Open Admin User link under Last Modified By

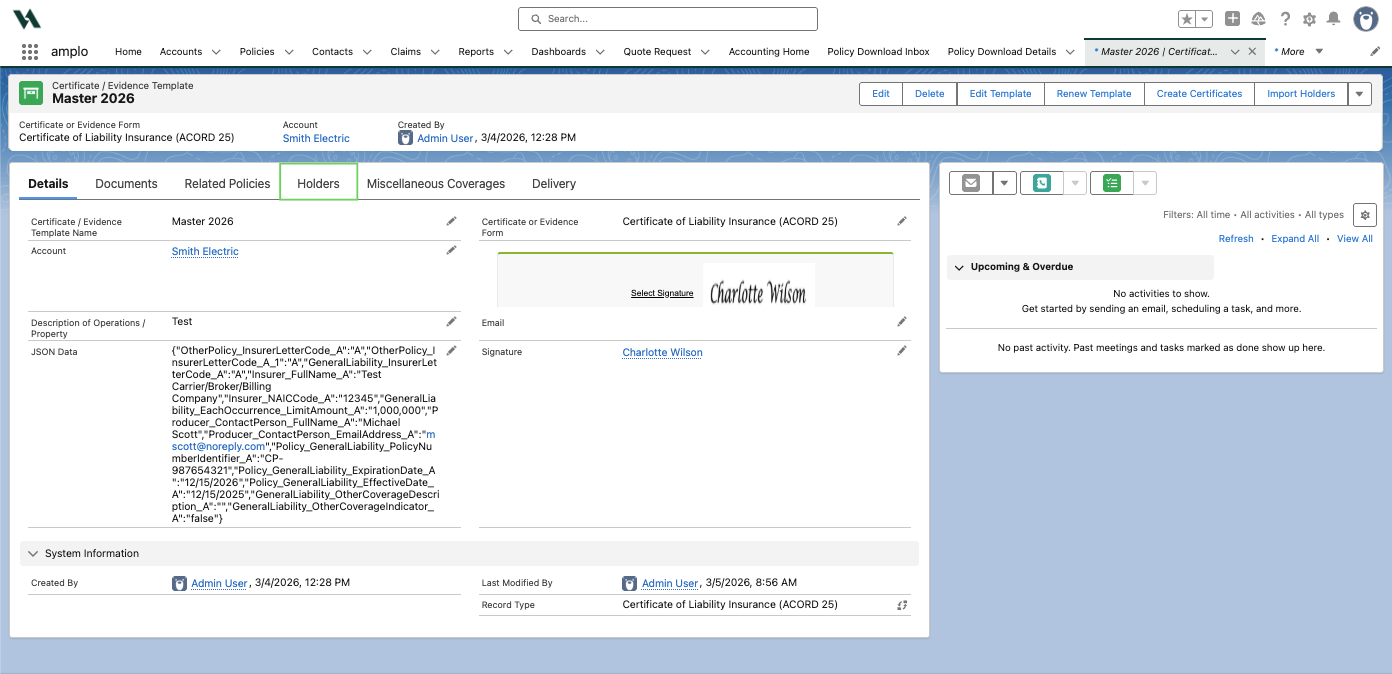[x=670, y=583]
